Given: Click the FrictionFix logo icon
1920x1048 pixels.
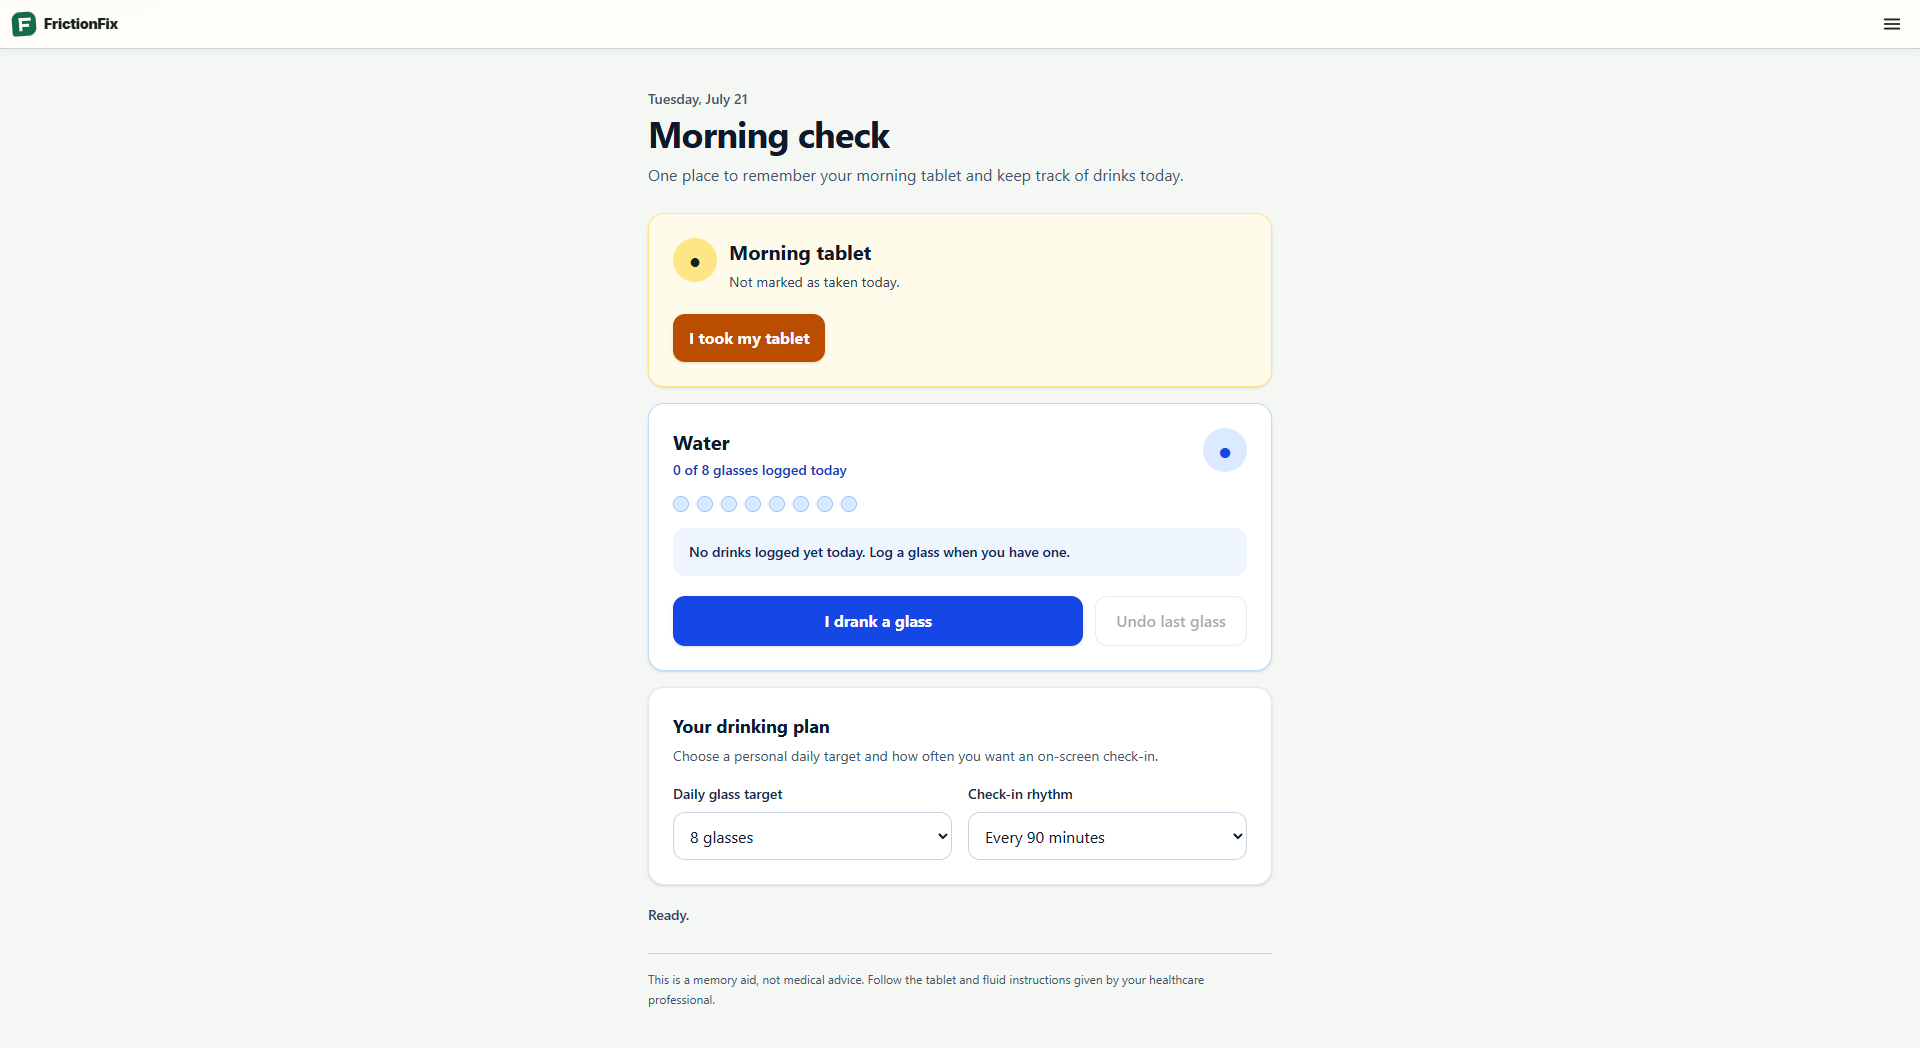Looking at the screenshot, I should (24, 24).
